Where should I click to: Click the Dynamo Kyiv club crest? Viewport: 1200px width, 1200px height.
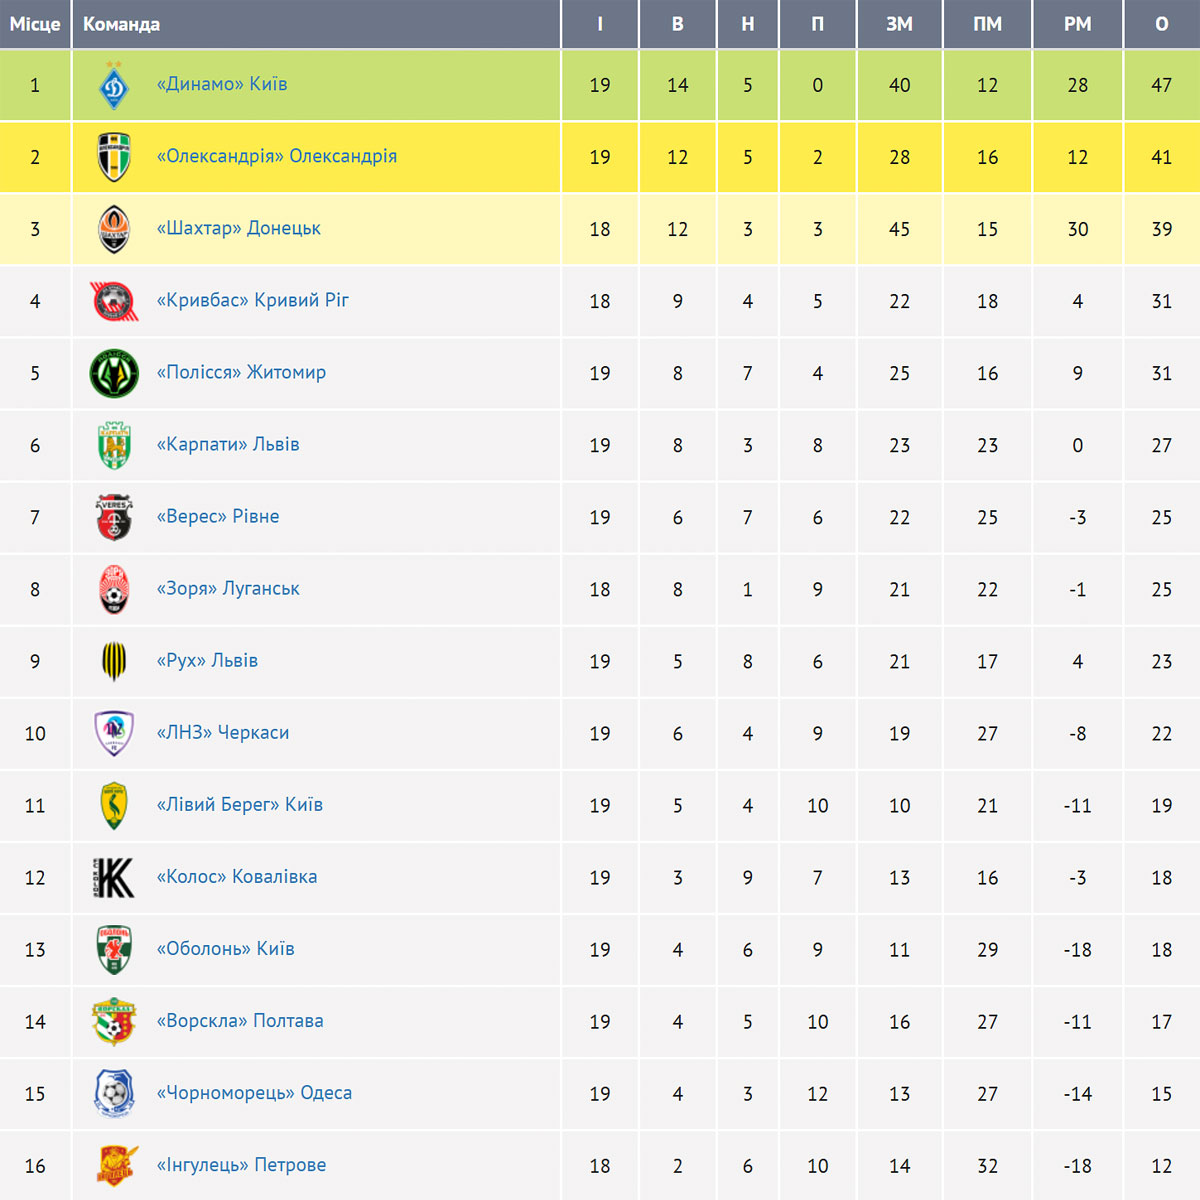tap(114, 85)
